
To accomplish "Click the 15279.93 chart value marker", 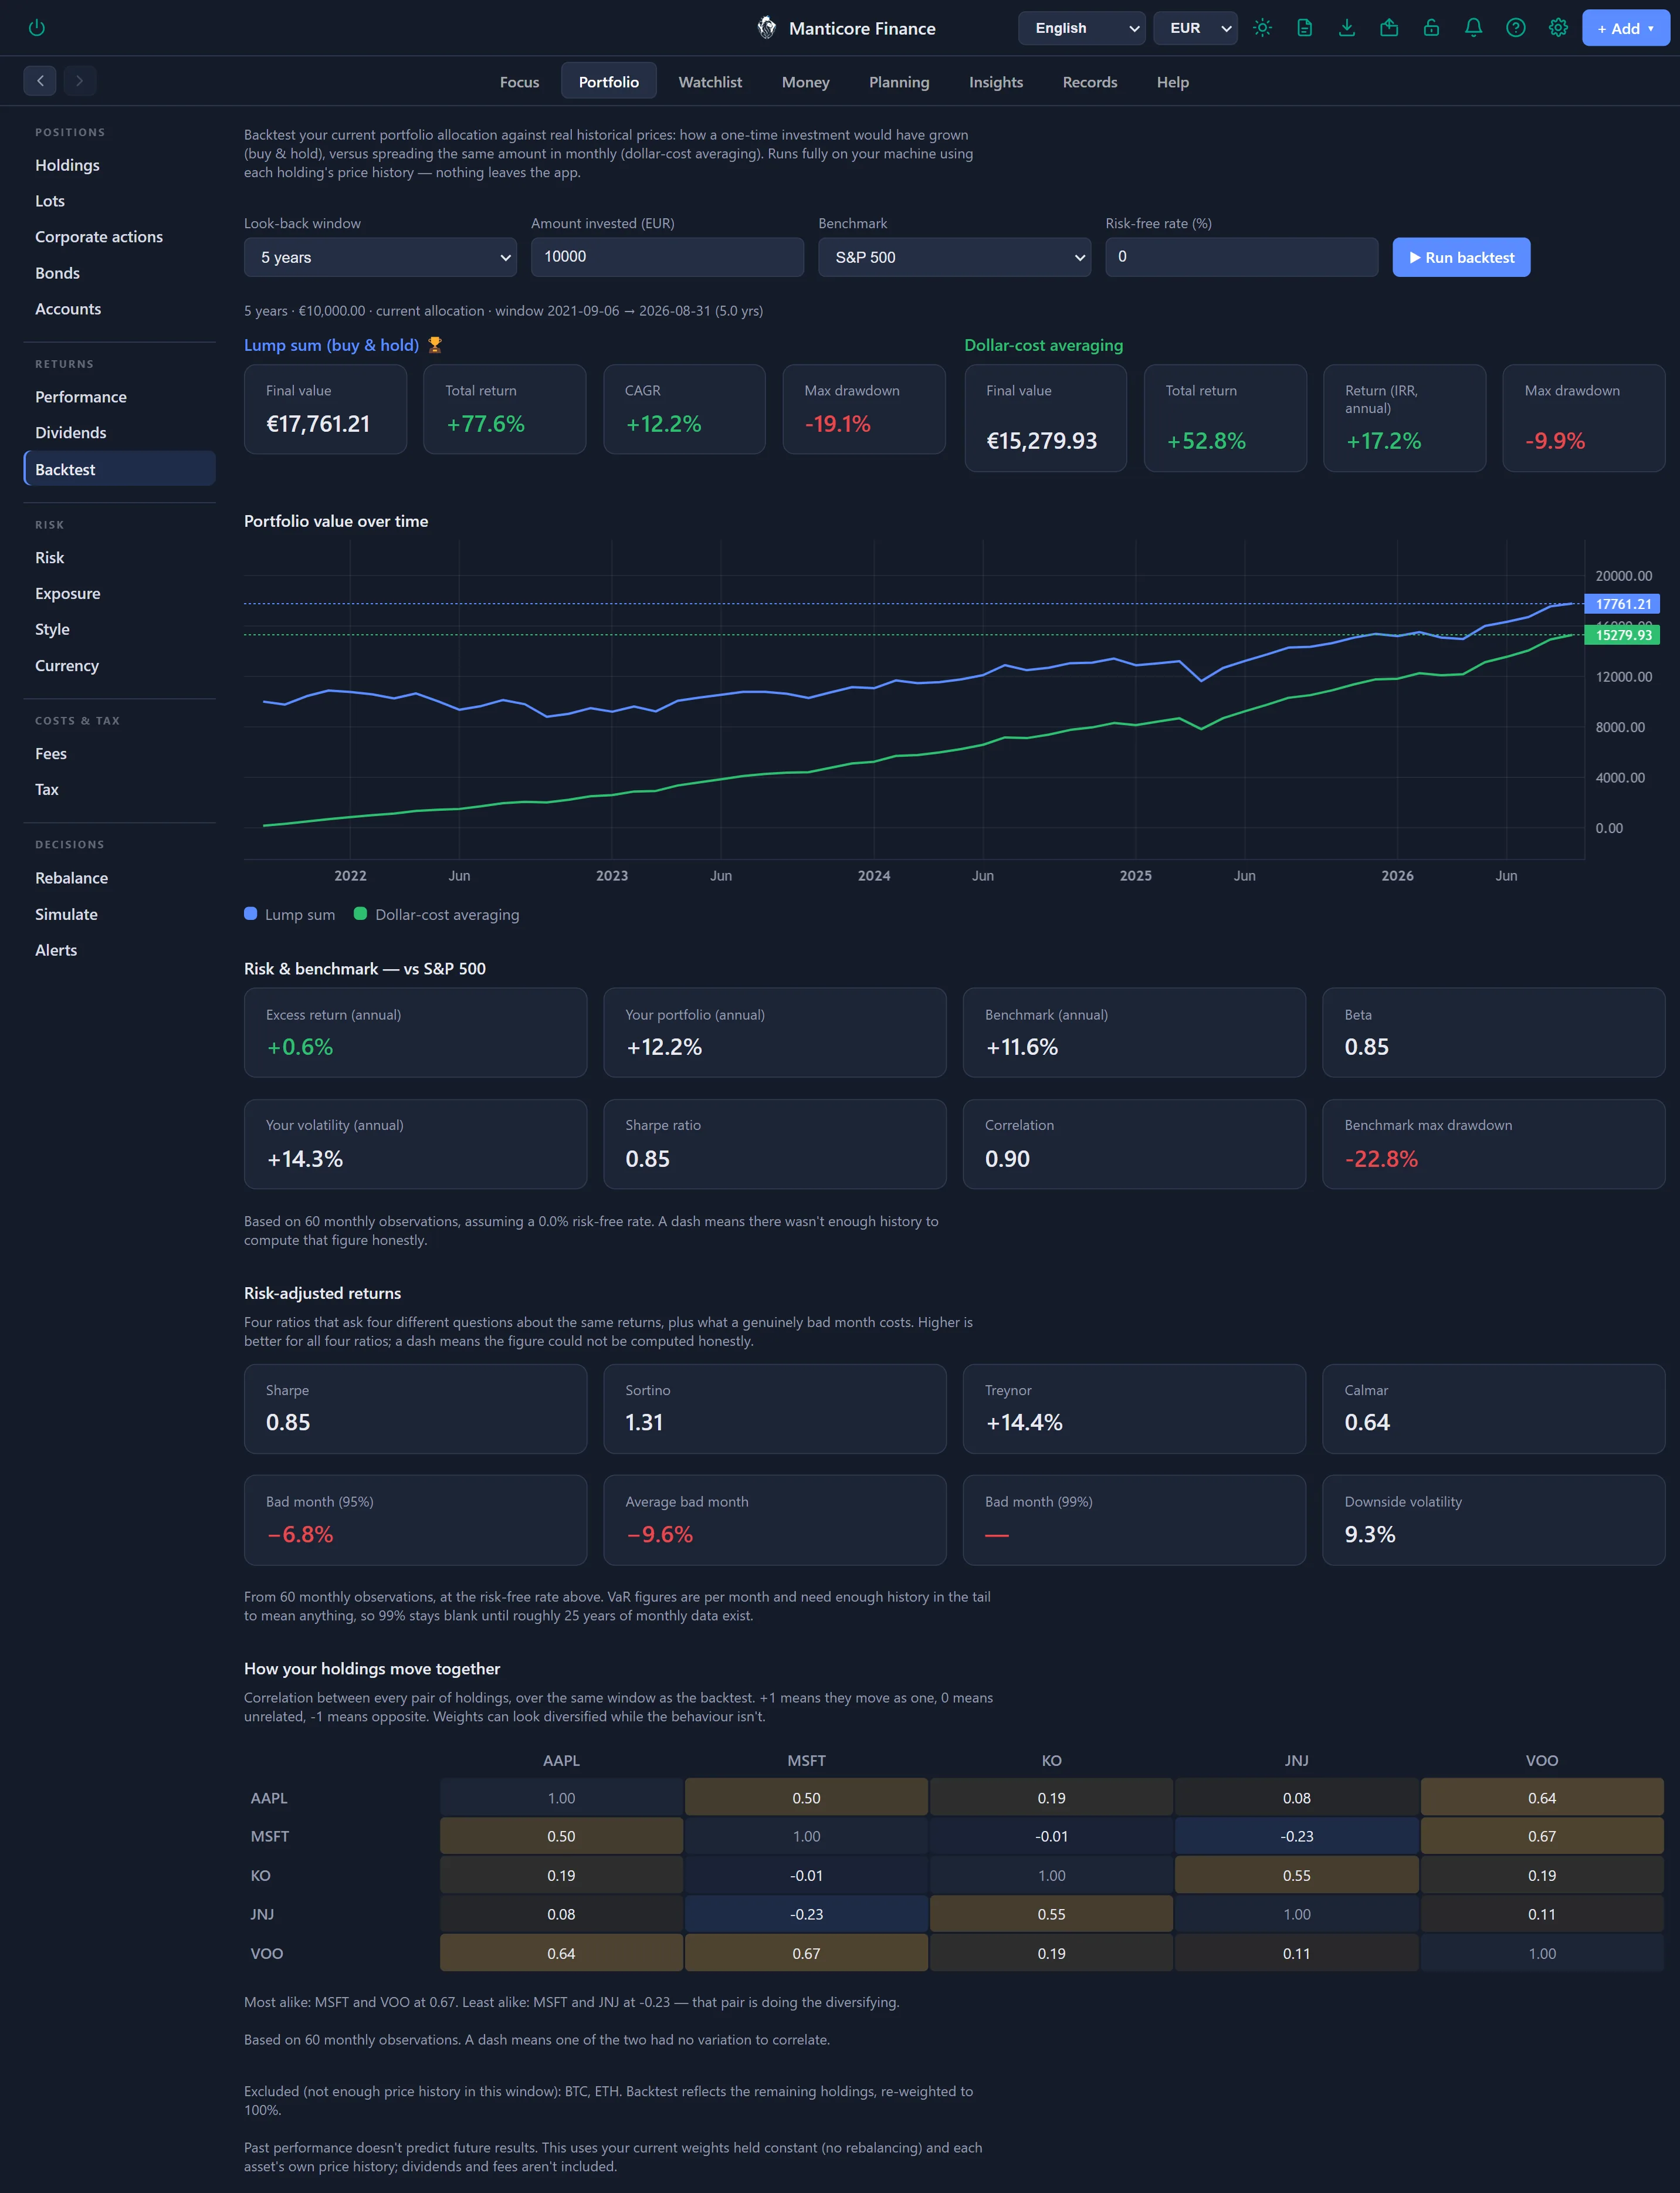I will [x=1622, y=635].
